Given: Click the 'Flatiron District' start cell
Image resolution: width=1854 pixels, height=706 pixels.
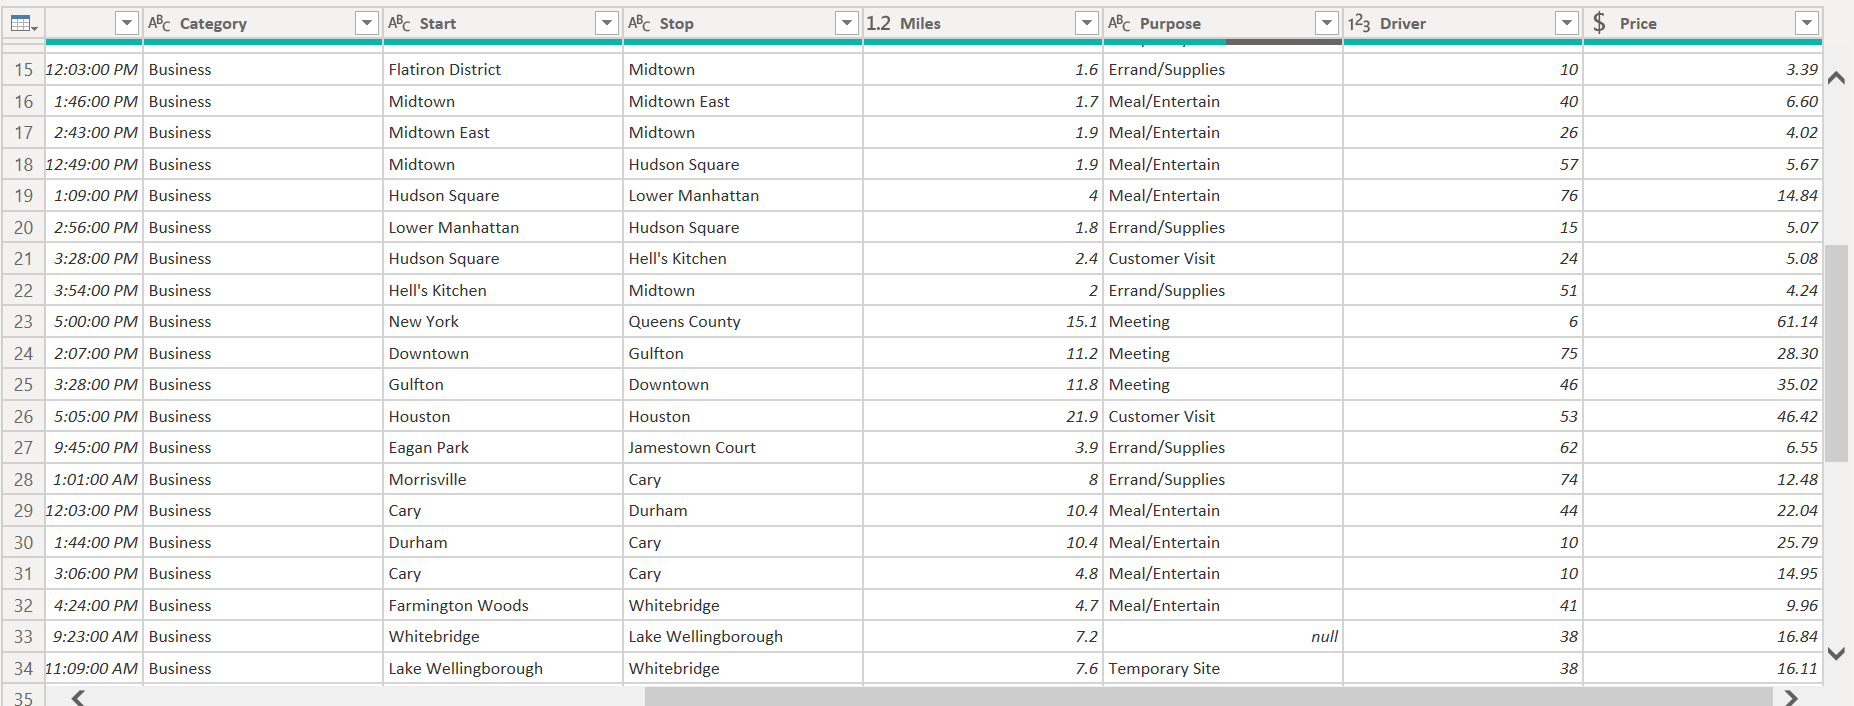Looking at the screenshot, I should click(x=503, y=69).
